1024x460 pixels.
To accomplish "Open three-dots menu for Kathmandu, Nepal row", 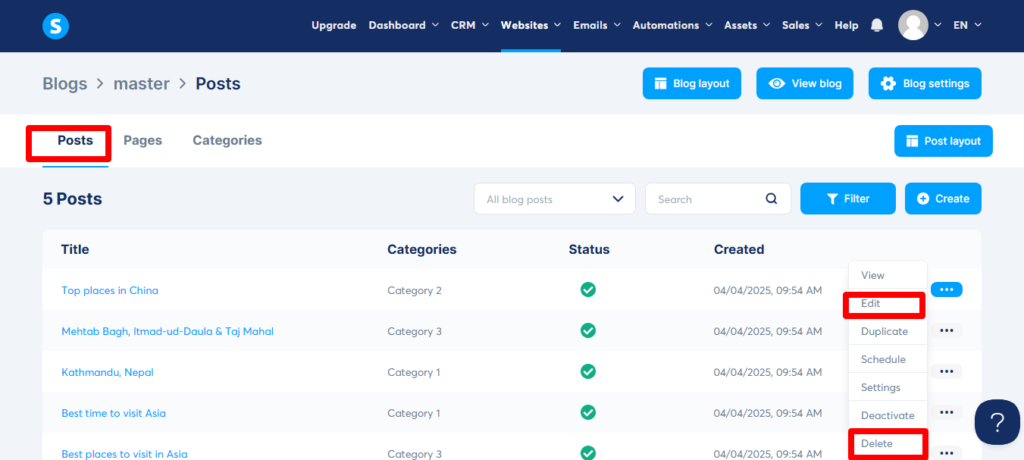I will [946, 372].
